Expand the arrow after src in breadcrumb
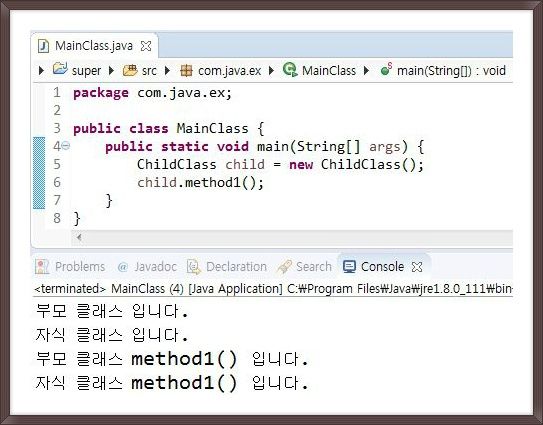 [167, 71]
